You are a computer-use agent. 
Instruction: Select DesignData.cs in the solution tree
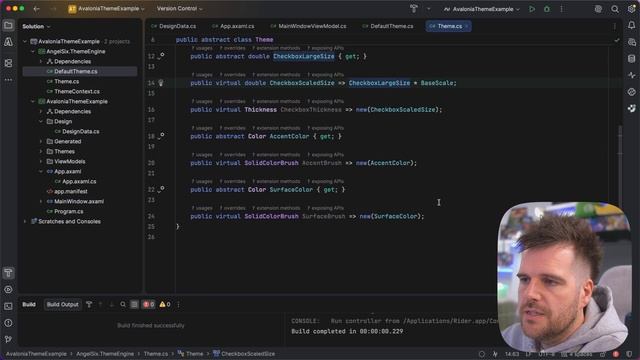point(80,131)
